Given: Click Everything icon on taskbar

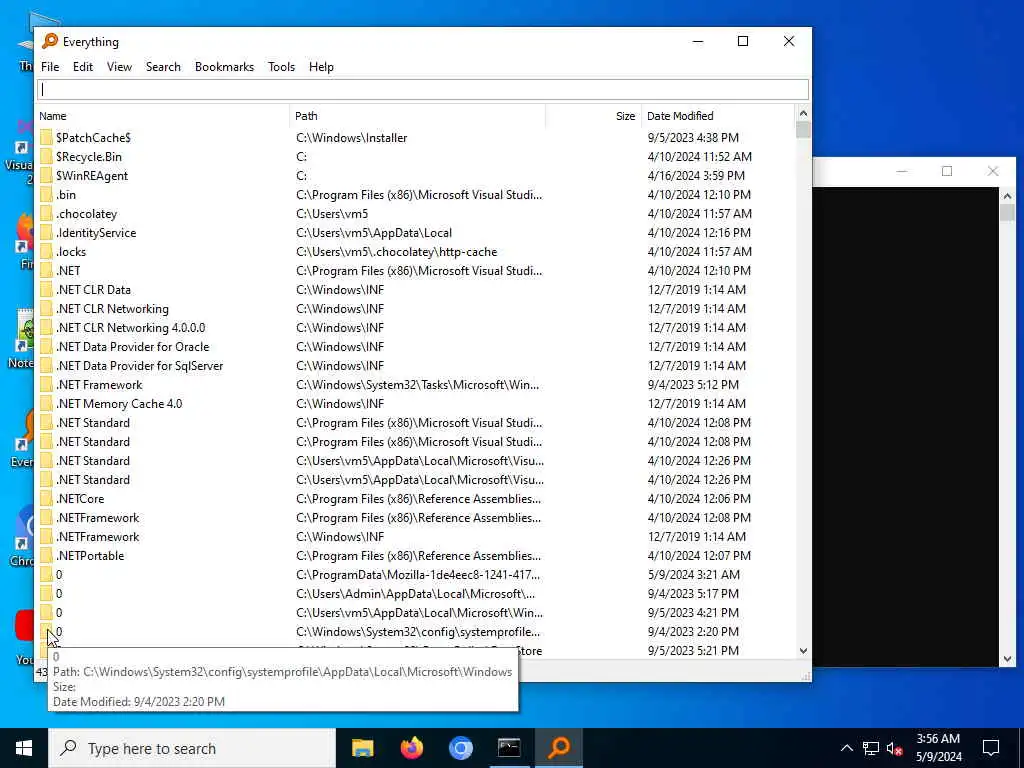Looking at the screenshot, I should click(559, 748).
